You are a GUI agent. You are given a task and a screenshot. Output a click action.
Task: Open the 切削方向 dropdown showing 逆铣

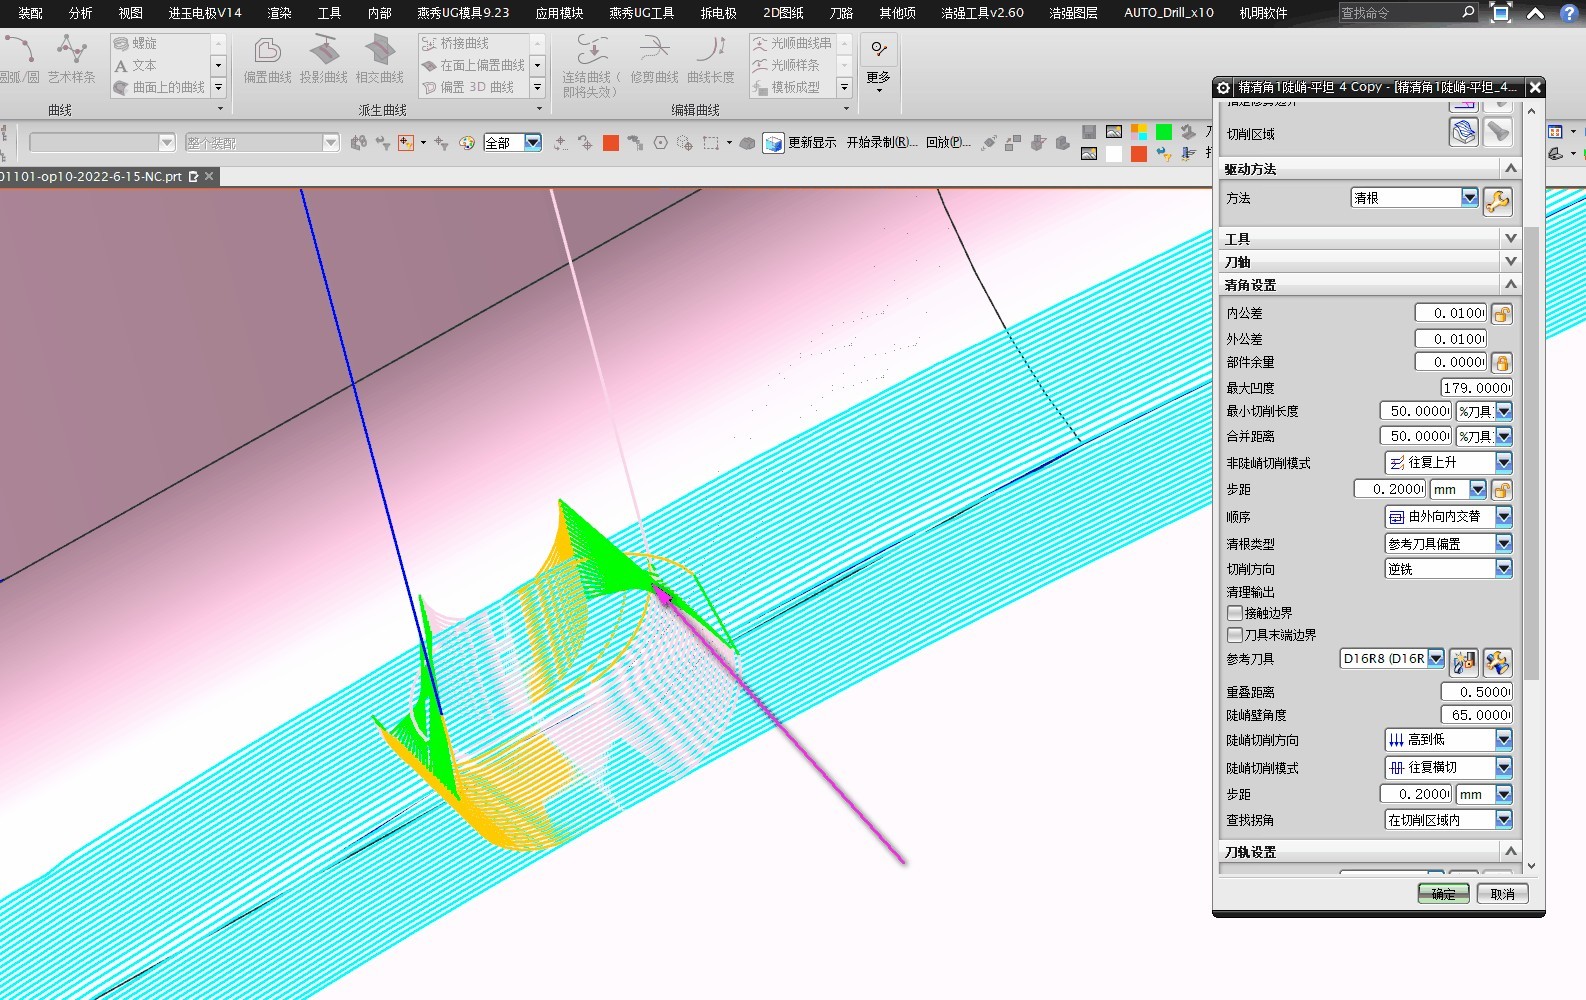[1503, 569]
